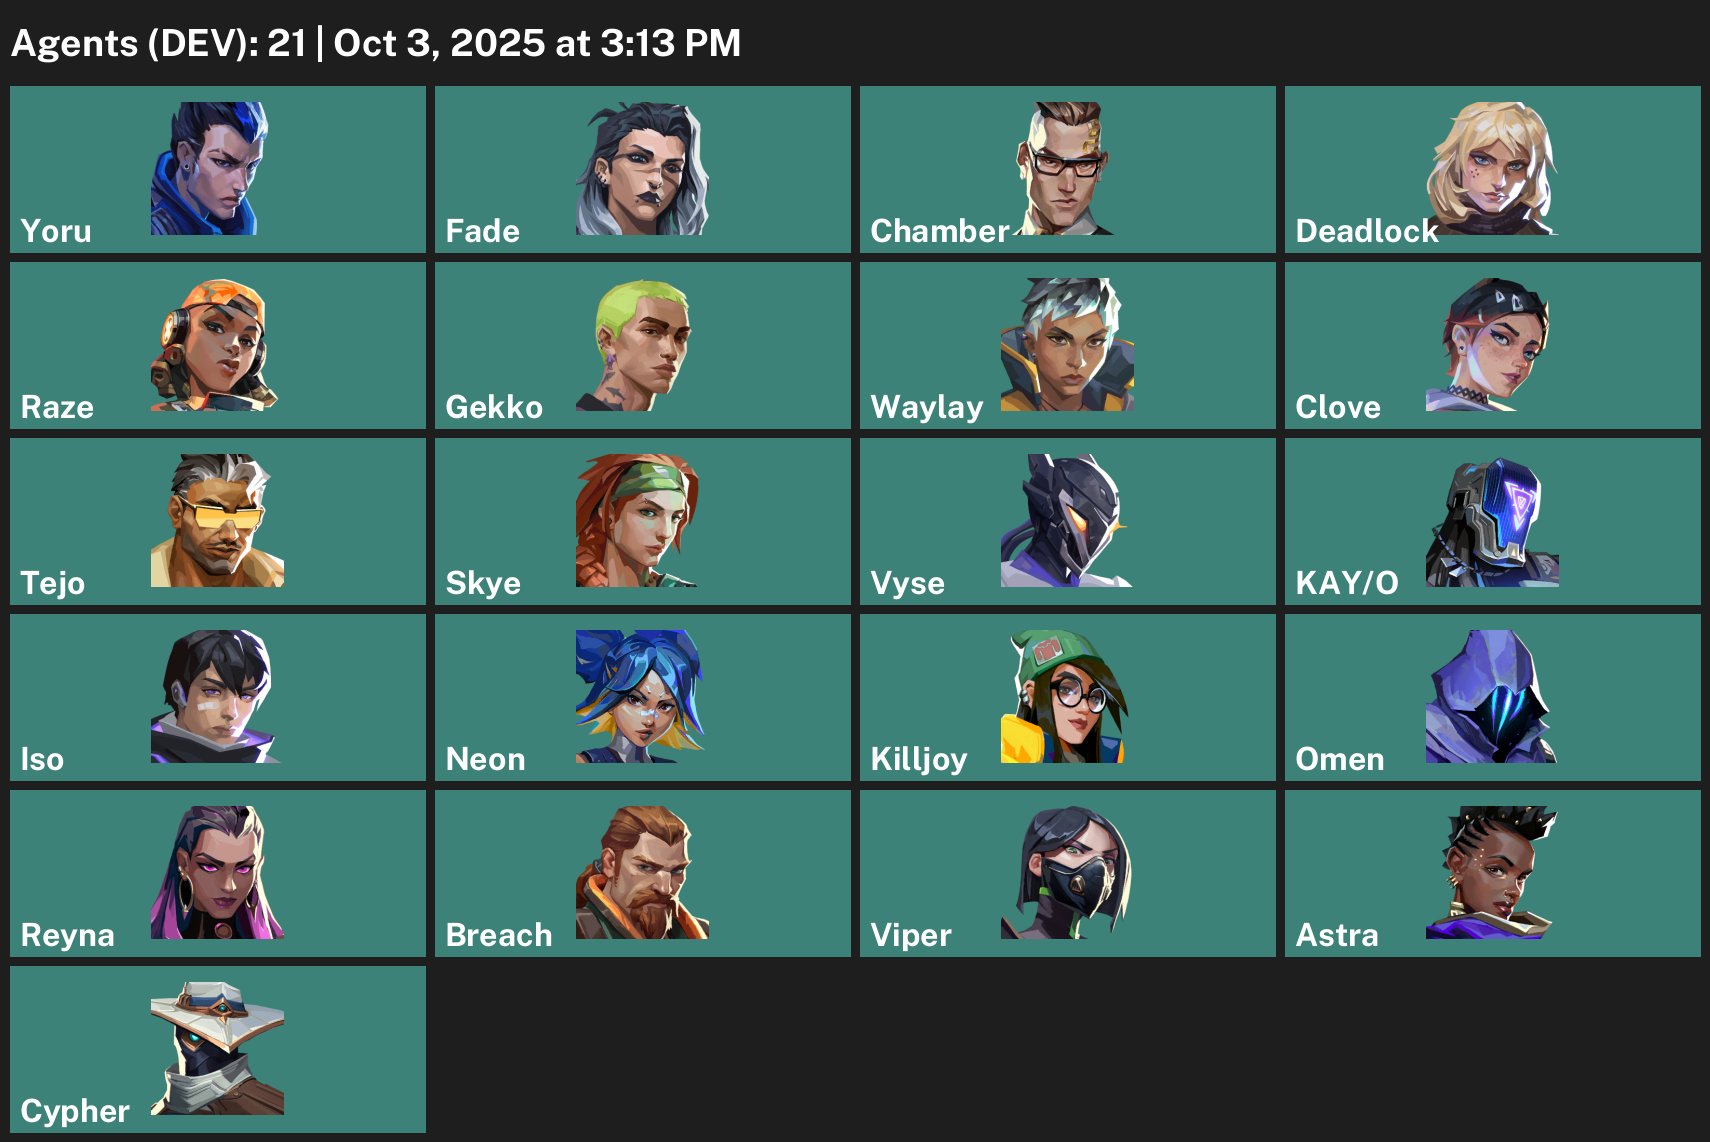Select Clove's portrait icon
This screenshot has width=1710, height=1142.
[x=1491, y=345]
